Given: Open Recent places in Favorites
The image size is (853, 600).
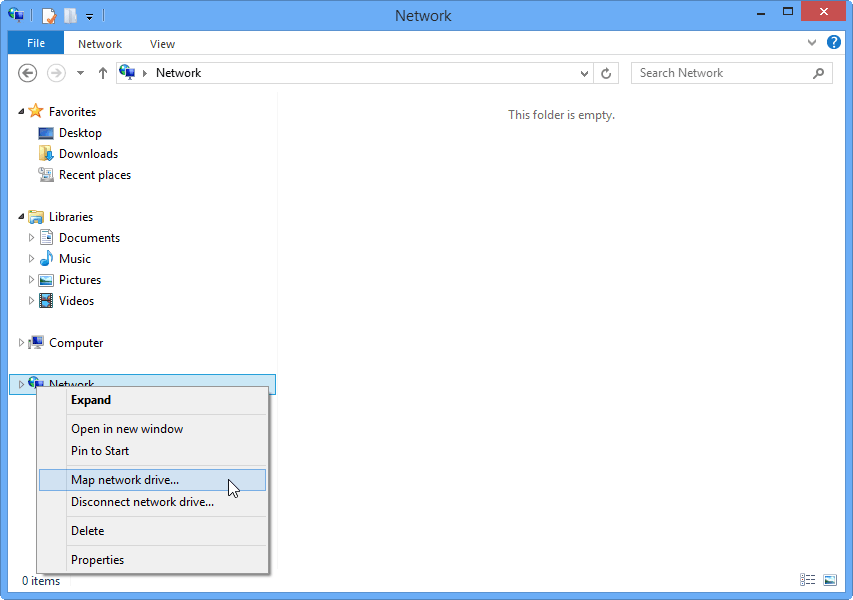Looking at the screenshot, I should (95, 175).
